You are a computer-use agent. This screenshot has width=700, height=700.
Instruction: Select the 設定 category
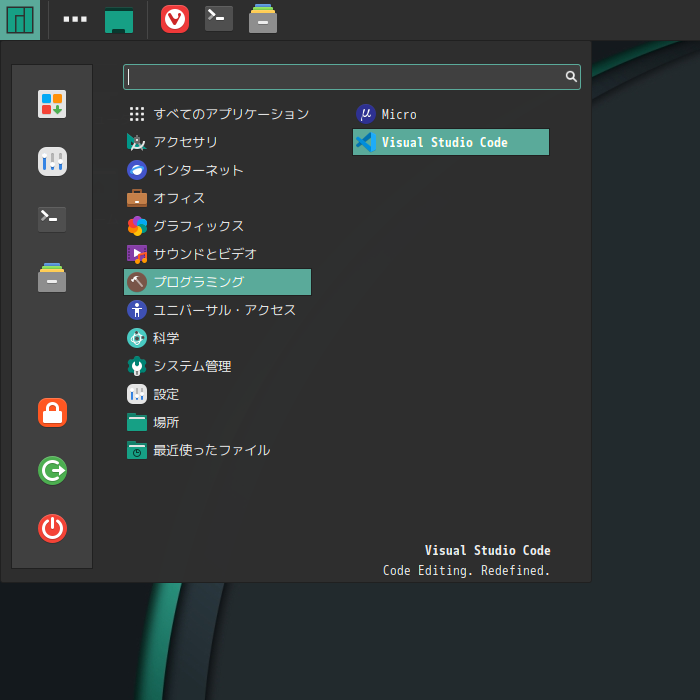click(x=217, y=394)
